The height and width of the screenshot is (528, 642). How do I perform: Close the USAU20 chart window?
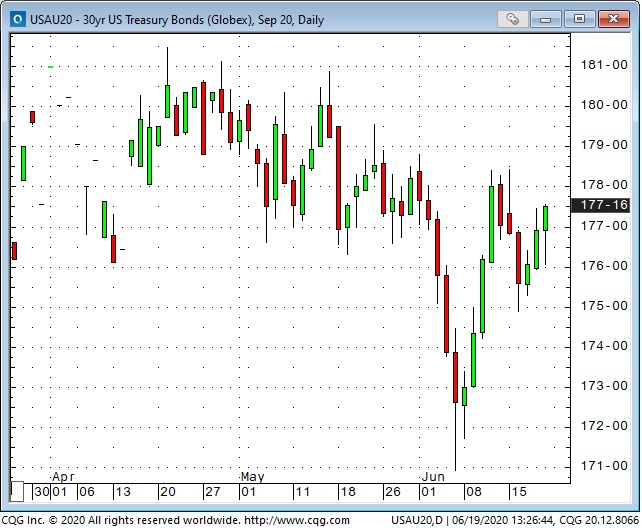[x=613, y=19]
